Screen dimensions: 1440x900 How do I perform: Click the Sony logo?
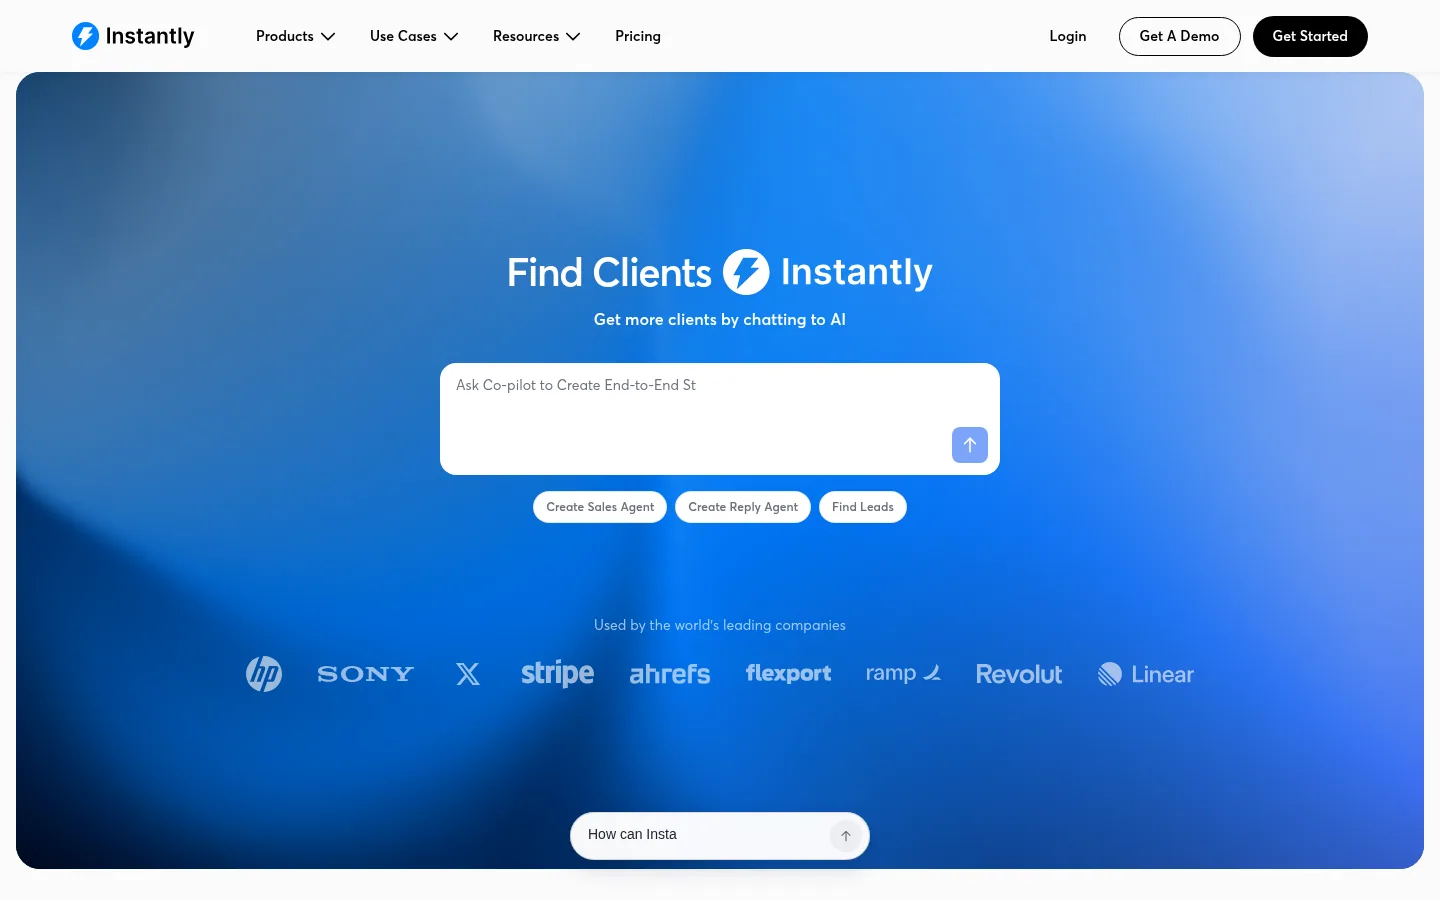[x=366, y=674]
